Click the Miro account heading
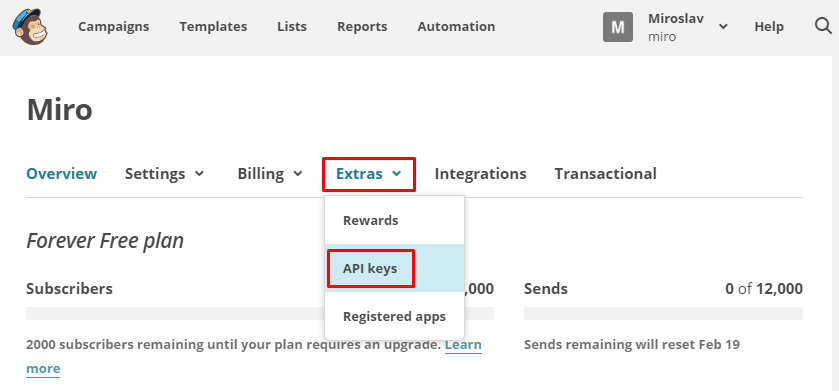This screenshot has width=839, height=391. [x=59, y=110]
